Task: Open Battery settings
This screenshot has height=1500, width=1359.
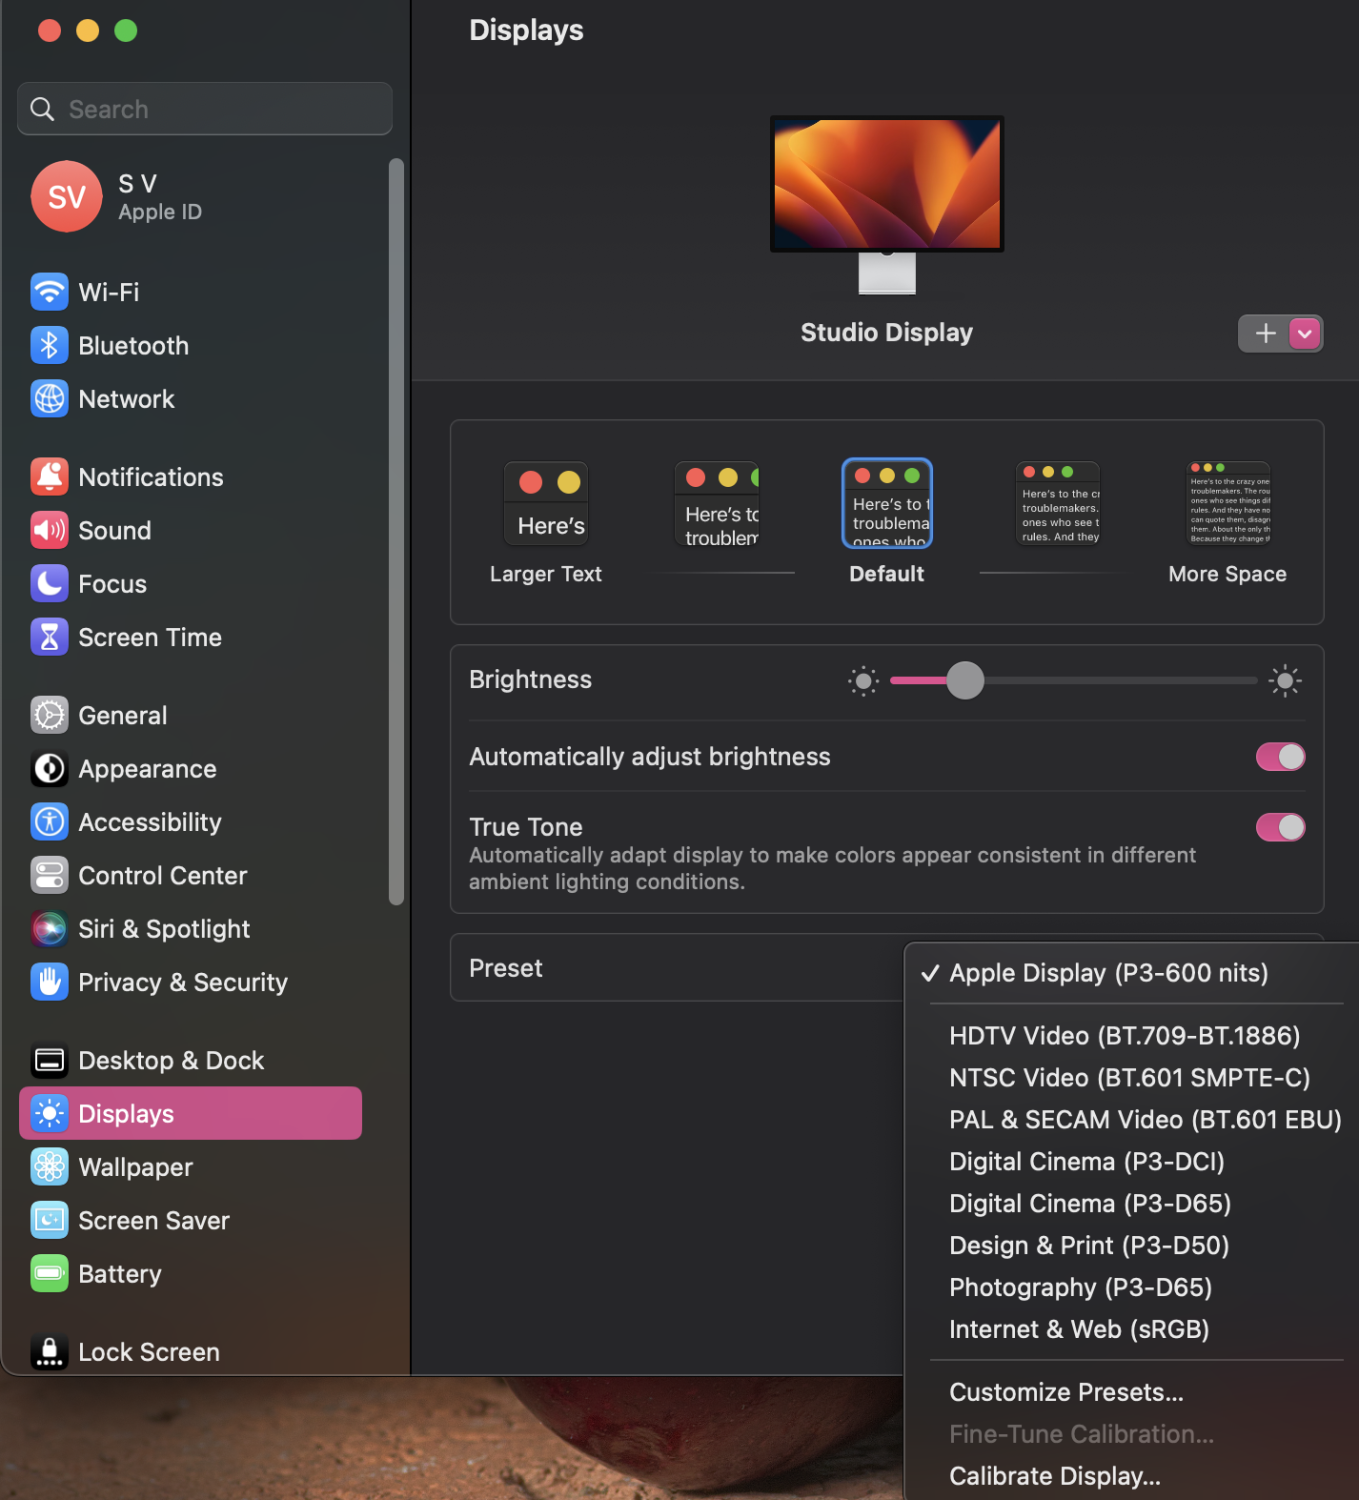Action: point(119,1273)
